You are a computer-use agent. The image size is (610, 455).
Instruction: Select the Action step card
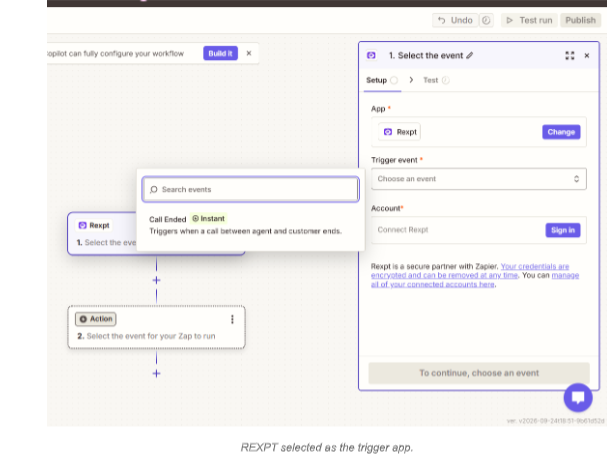156,327
